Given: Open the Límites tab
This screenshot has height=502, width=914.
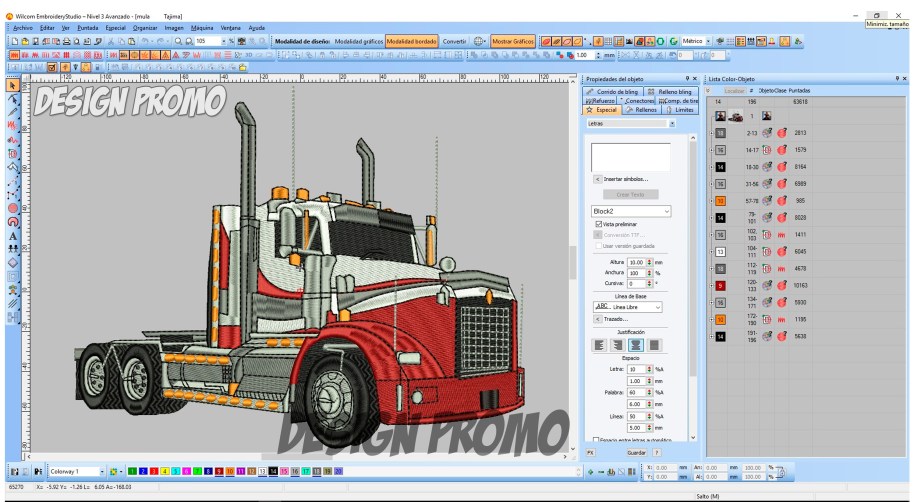Looking at the screenshot, I should (680, 110).
